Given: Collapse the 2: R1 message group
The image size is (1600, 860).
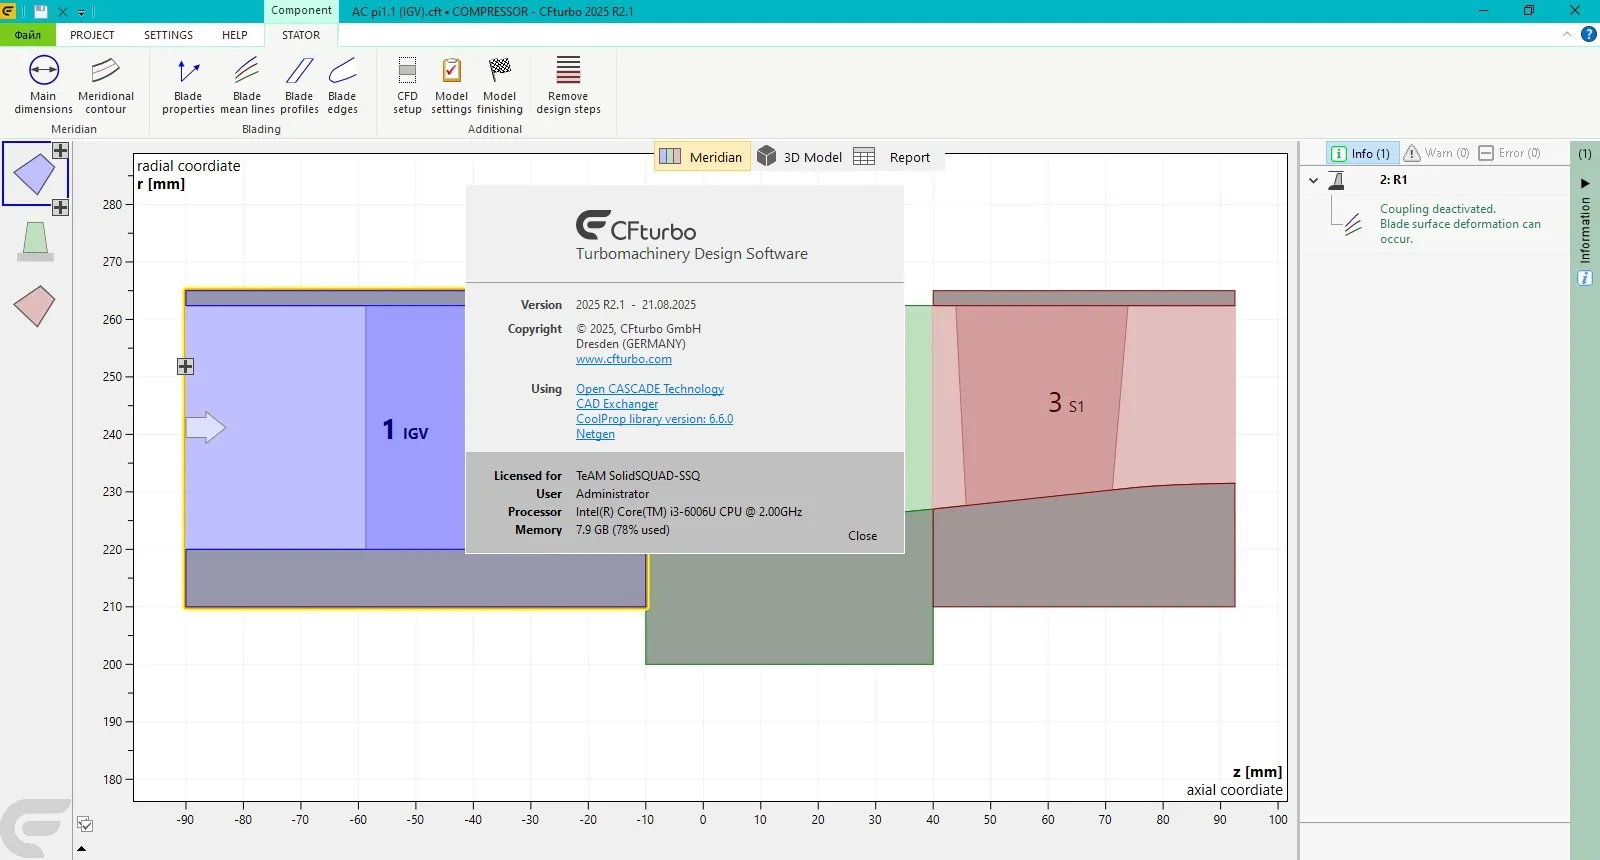Looking at the screenshot, I should point(1313,180).
